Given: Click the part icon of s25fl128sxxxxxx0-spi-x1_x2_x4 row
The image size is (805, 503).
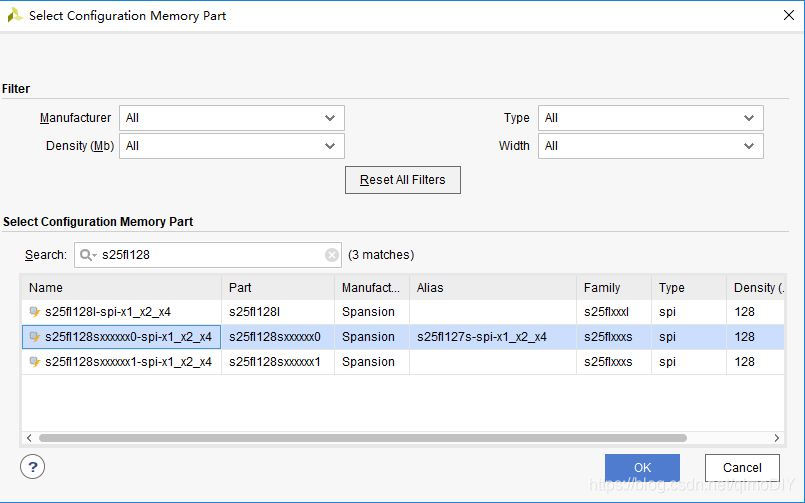Looking at the screenshot, I should [x=35, y=337].
